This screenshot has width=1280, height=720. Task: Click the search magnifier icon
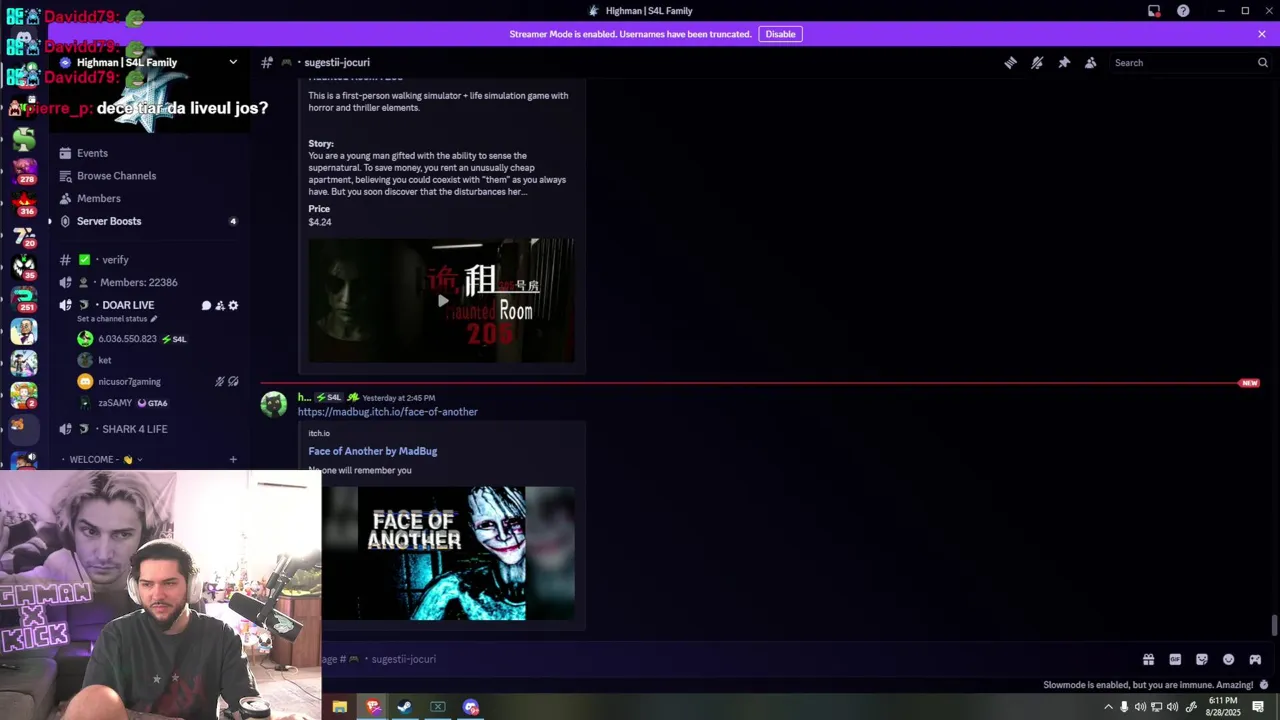(1262, 62)
